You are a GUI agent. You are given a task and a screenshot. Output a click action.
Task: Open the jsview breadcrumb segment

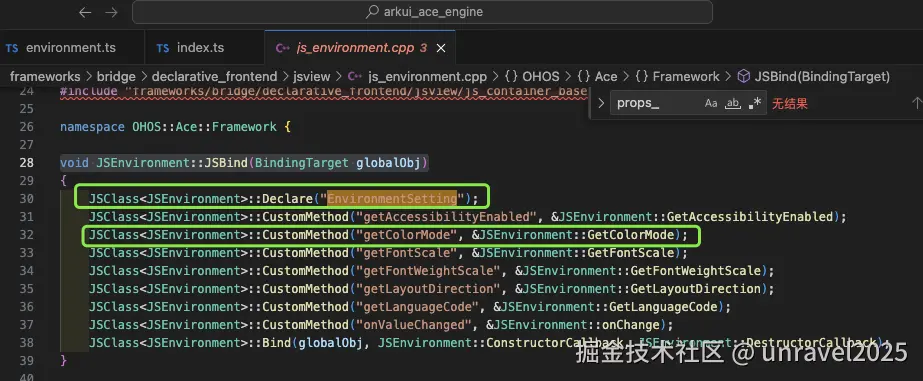click(312, 77)
